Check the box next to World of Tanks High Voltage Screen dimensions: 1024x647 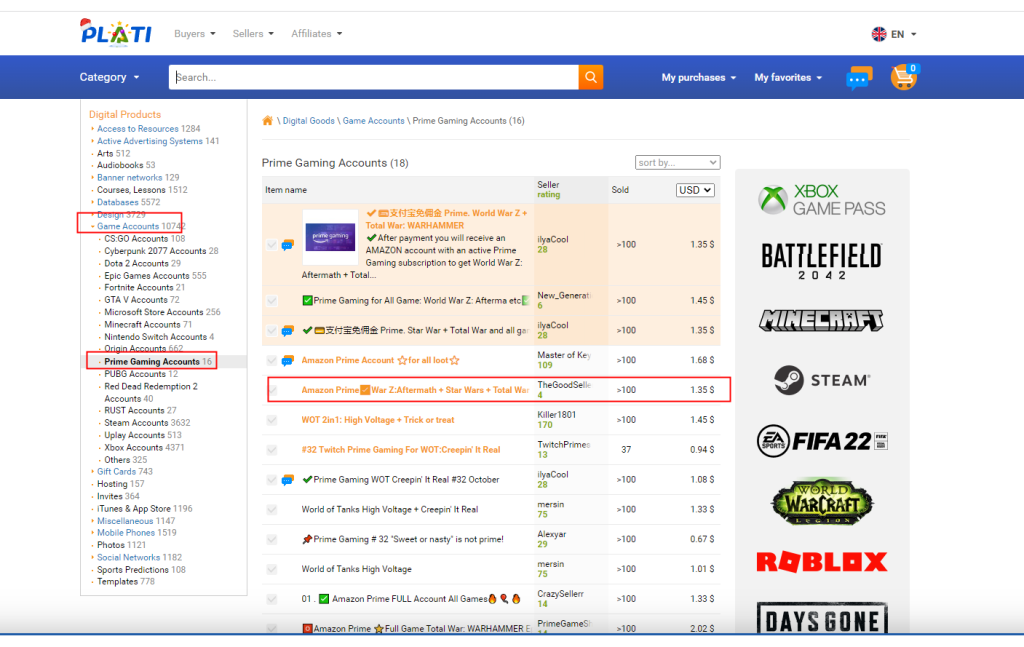tap(271, 570)
